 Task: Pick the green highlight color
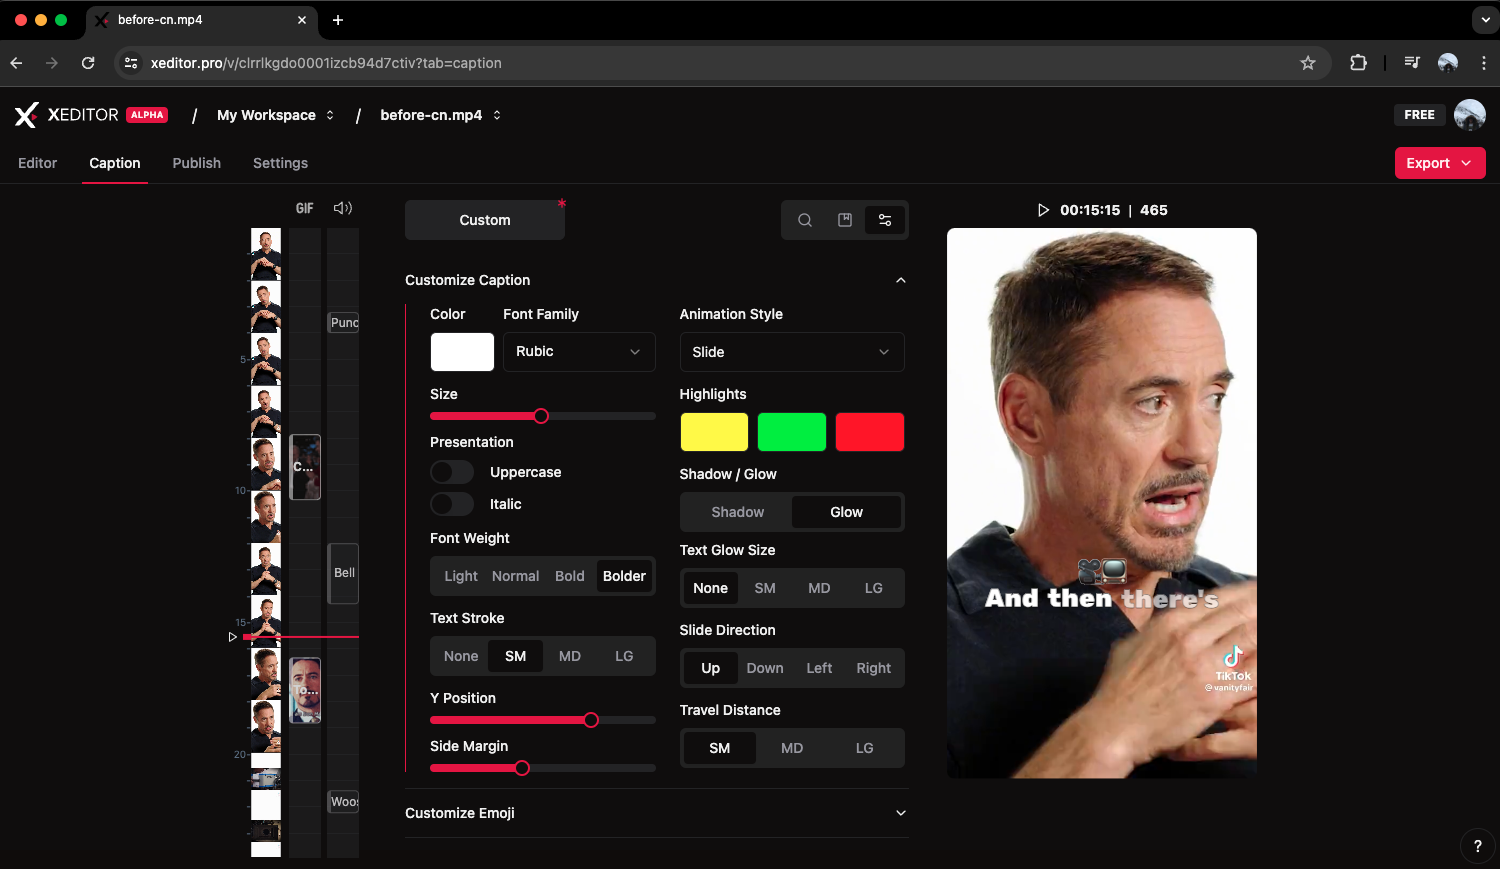coord(792,432)
